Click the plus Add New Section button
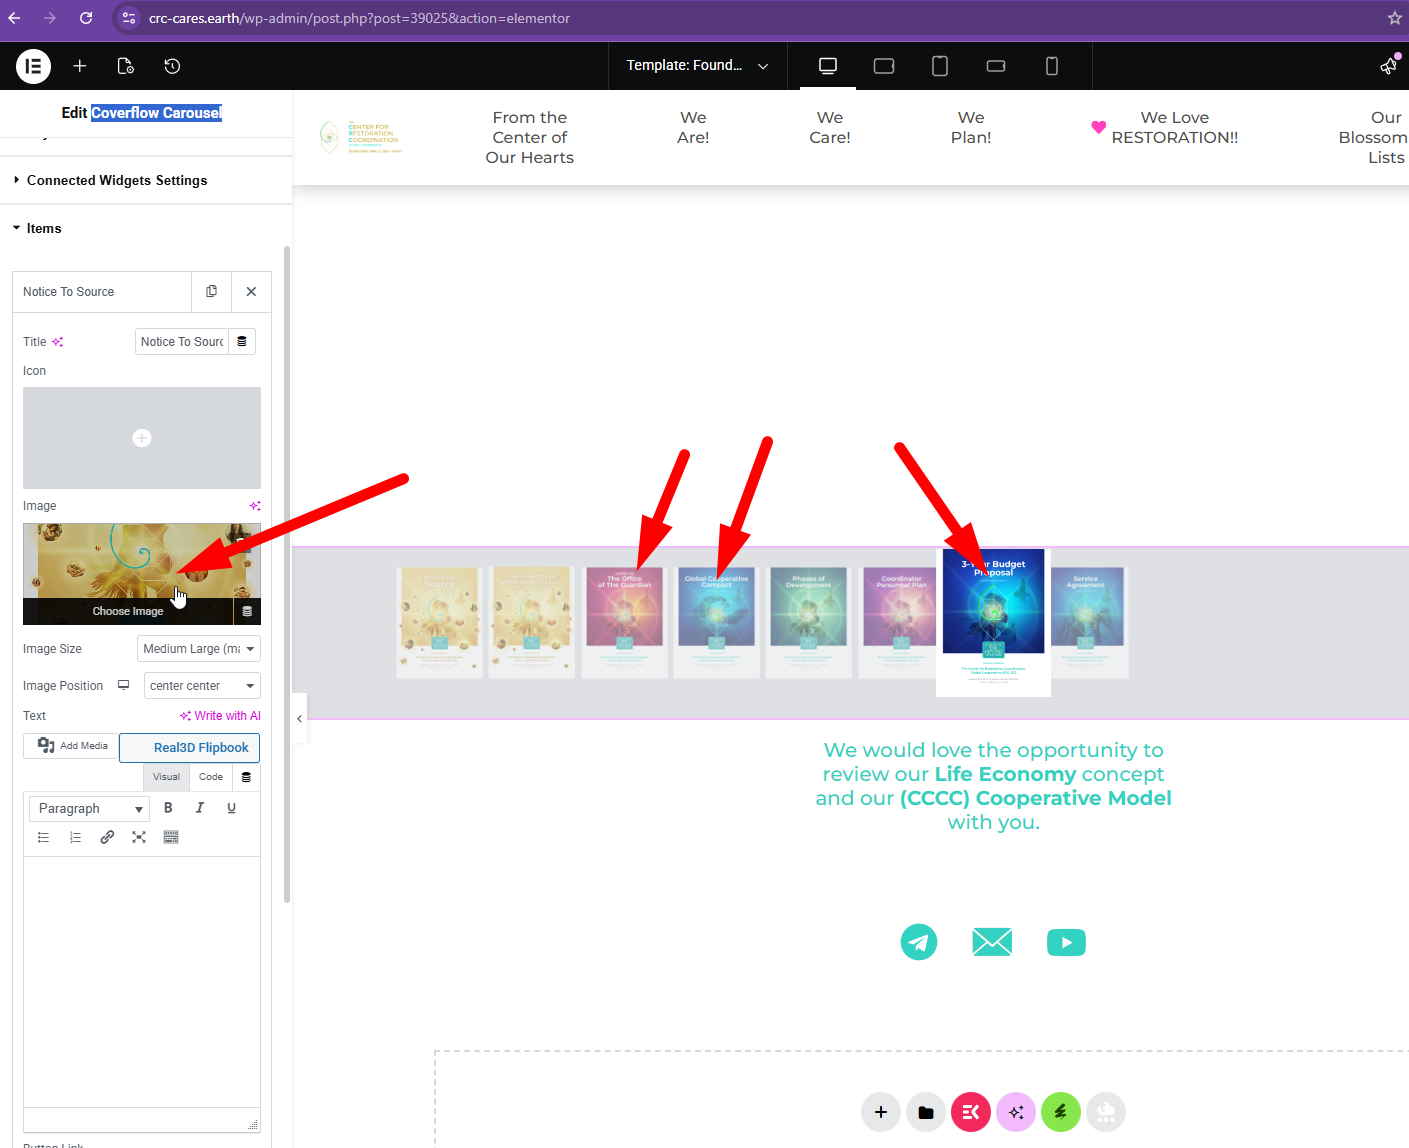This screenshot has height=1148, width=1409. (881, 1112)
